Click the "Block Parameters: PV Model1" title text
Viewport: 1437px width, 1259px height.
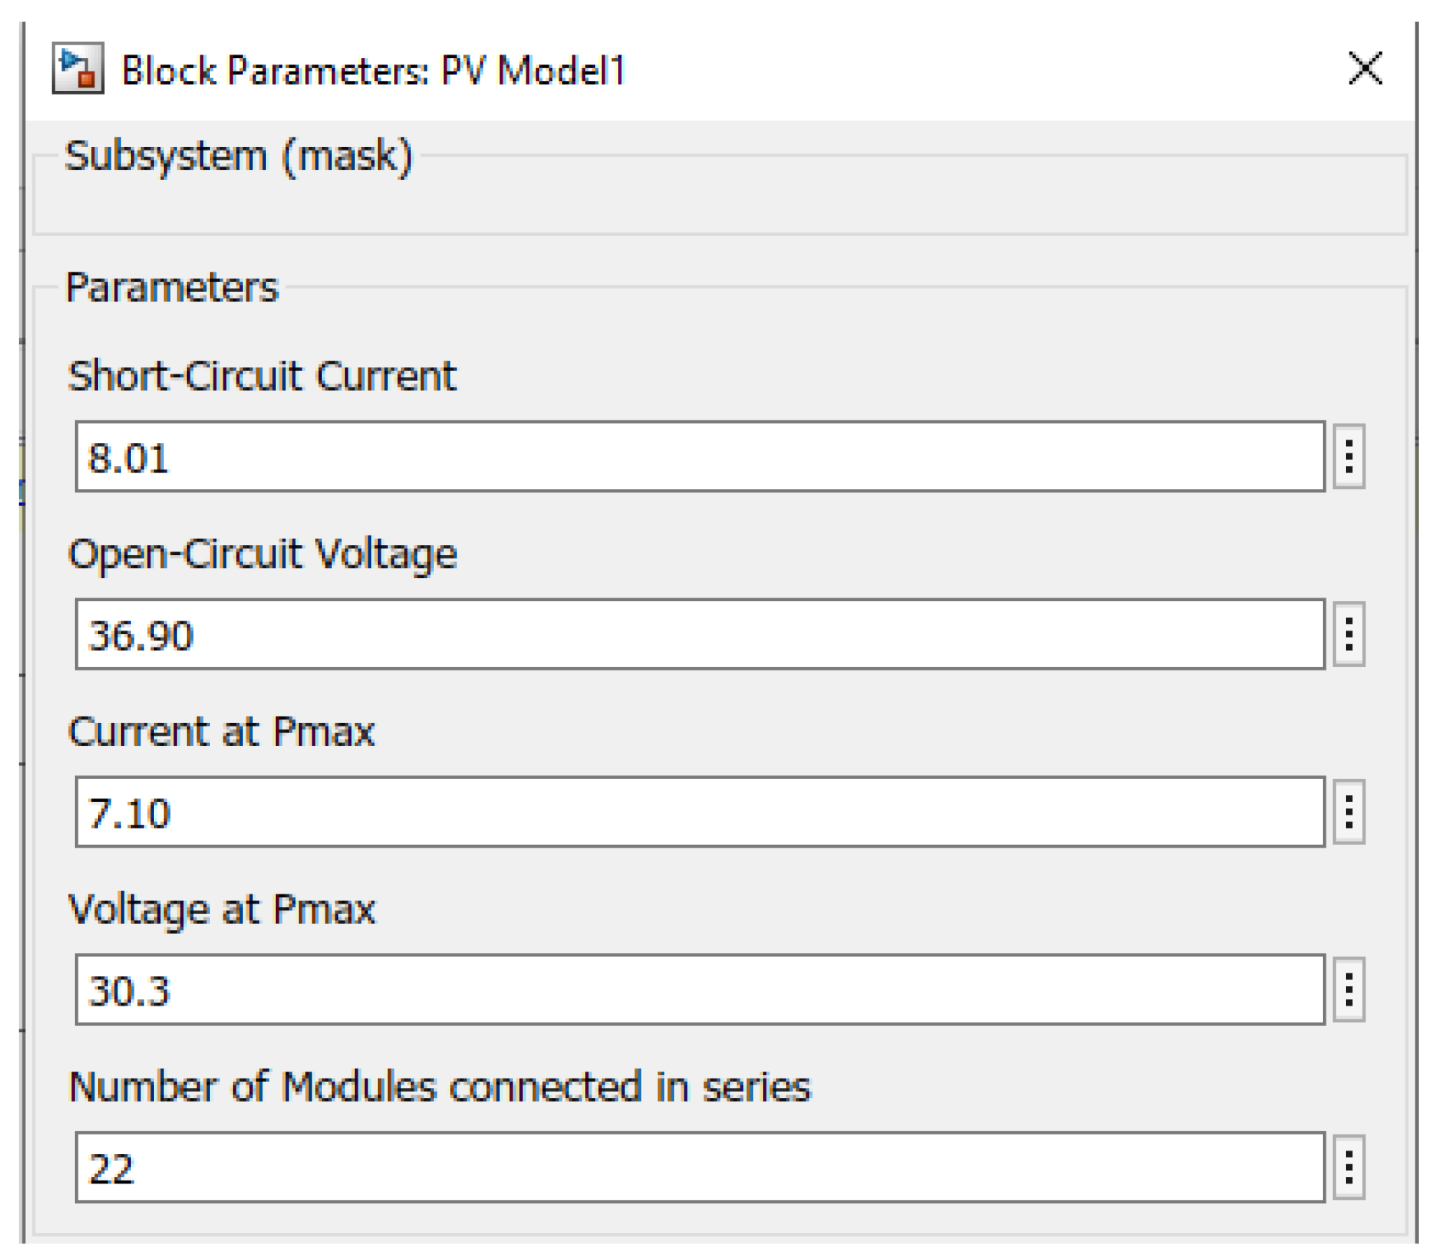(373, 71)
